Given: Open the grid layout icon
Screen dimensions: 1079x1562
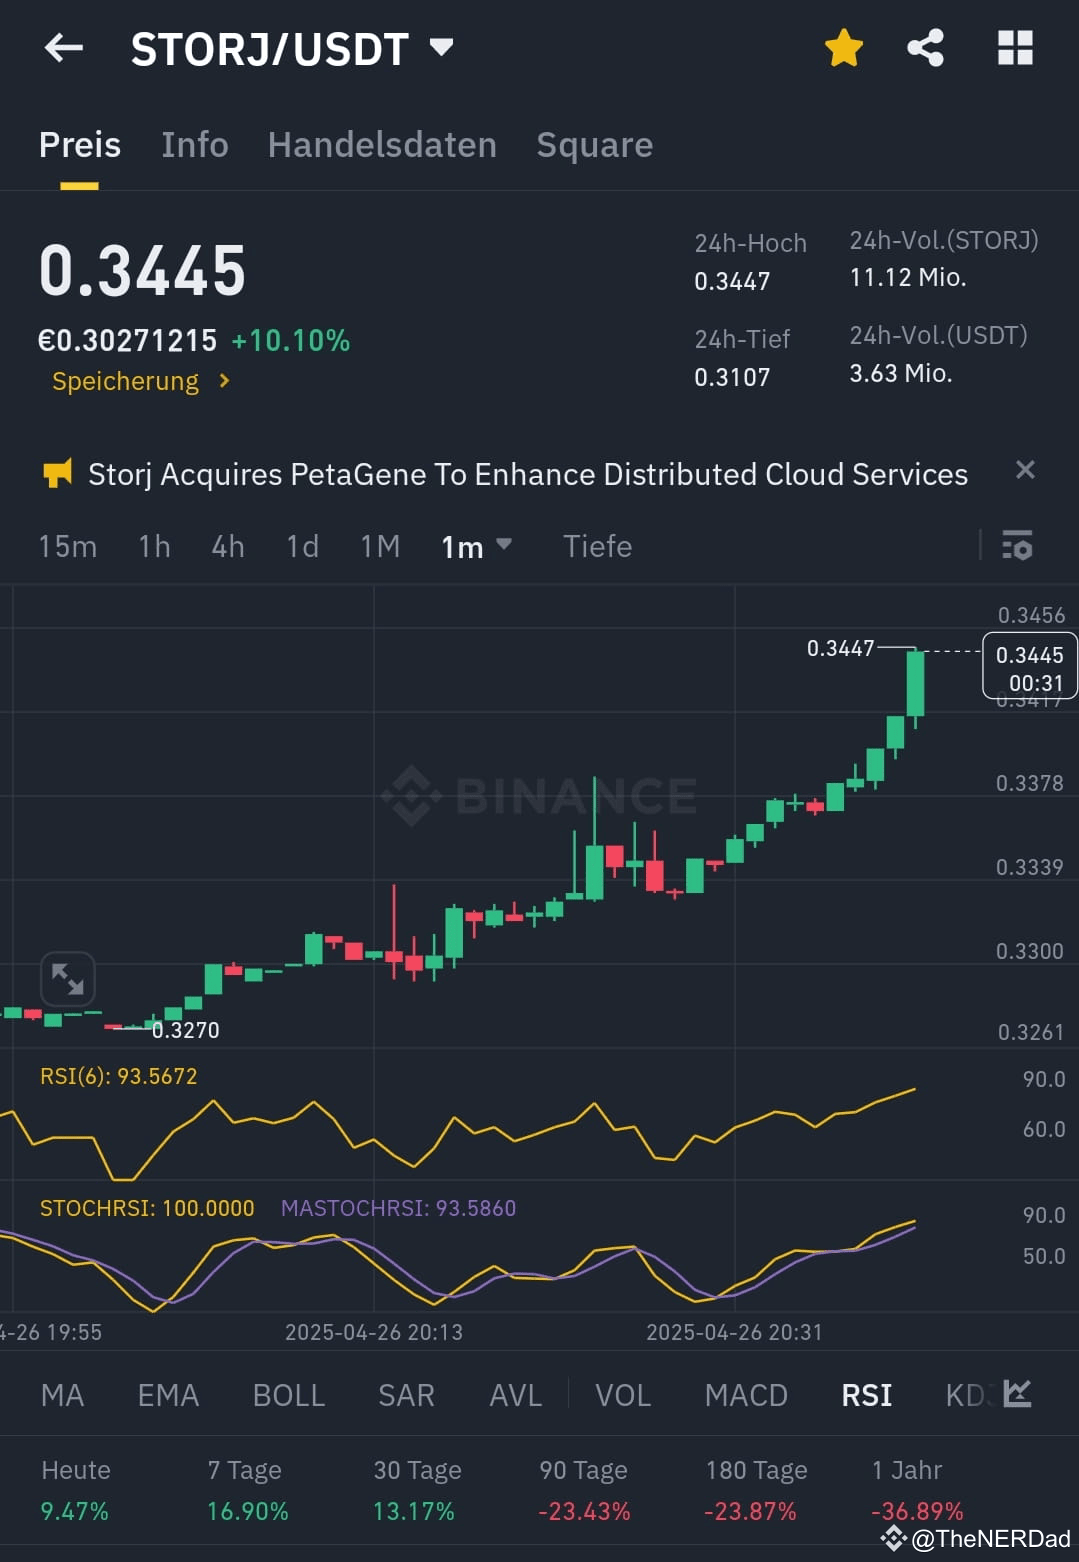Looking at the screenshot, I should pos(1015,48).
